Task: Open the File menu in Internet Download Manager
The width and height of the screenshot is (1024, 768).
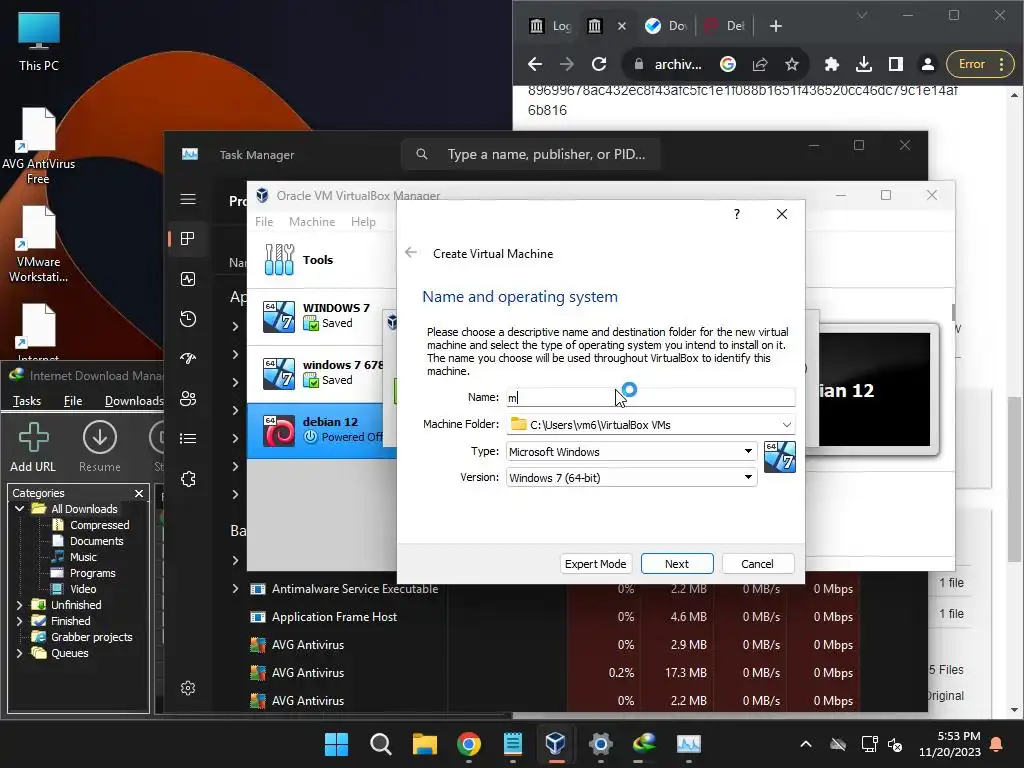Action: [73, 400]
